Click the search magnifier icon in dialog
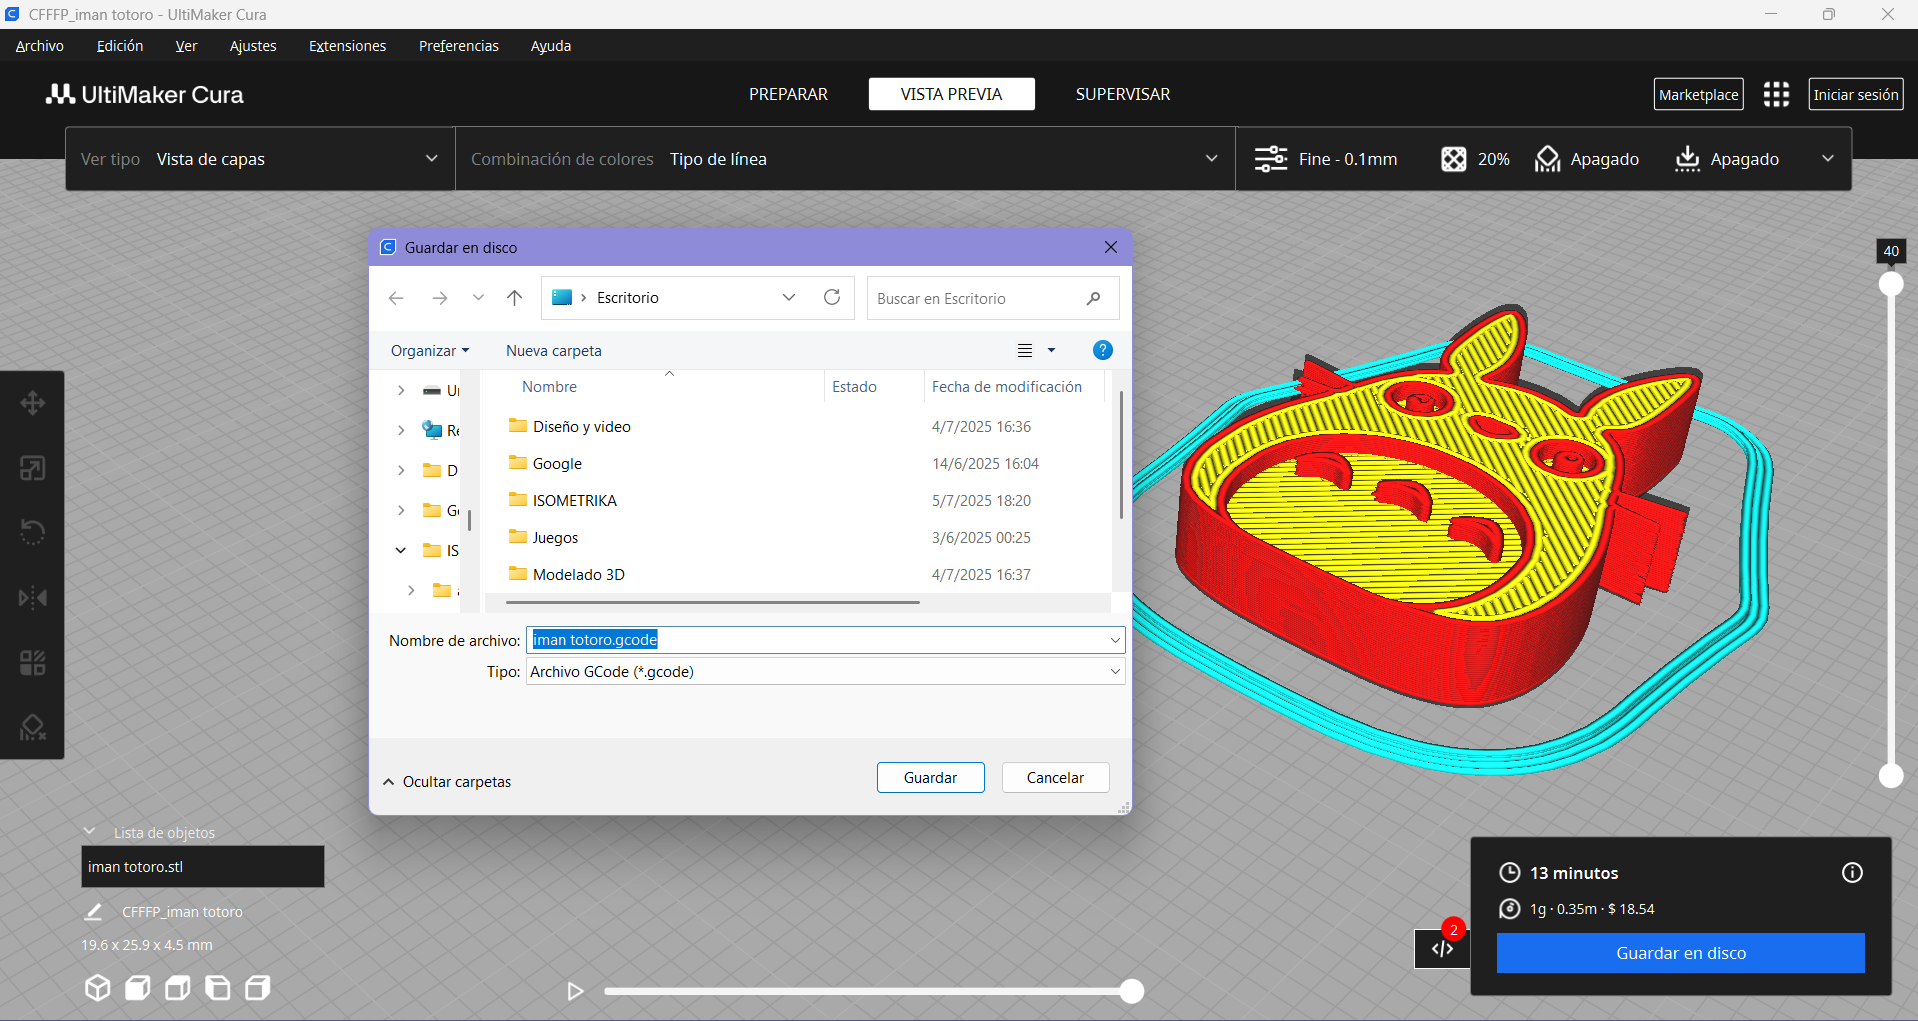 pos(1093,298)
